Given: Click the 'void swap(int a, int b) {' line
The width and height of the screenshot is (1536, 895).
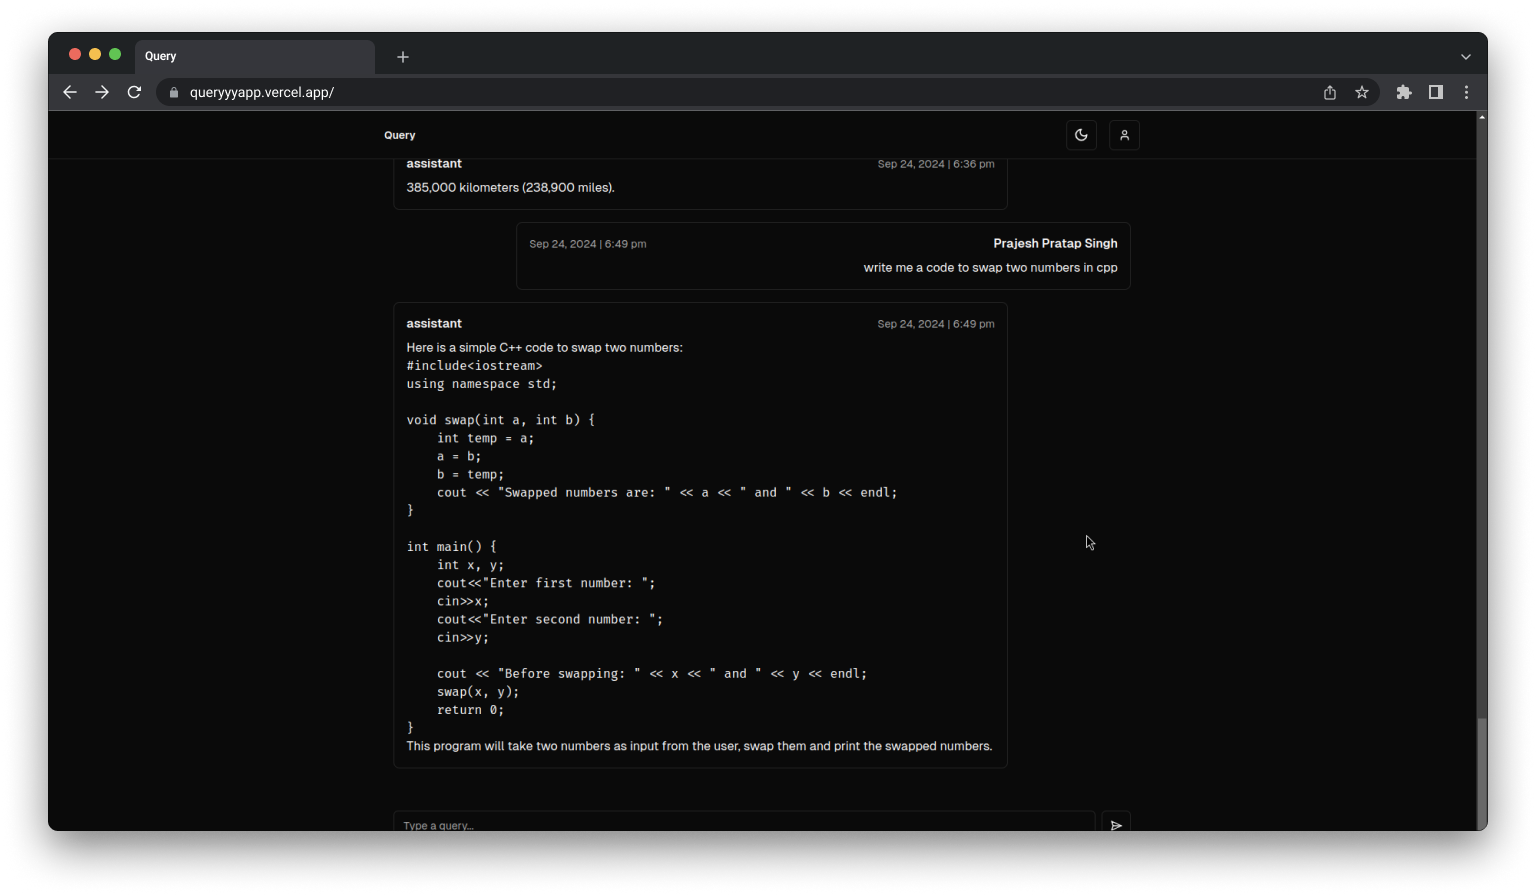Looking at the screenshot, I should coord(500,420).
